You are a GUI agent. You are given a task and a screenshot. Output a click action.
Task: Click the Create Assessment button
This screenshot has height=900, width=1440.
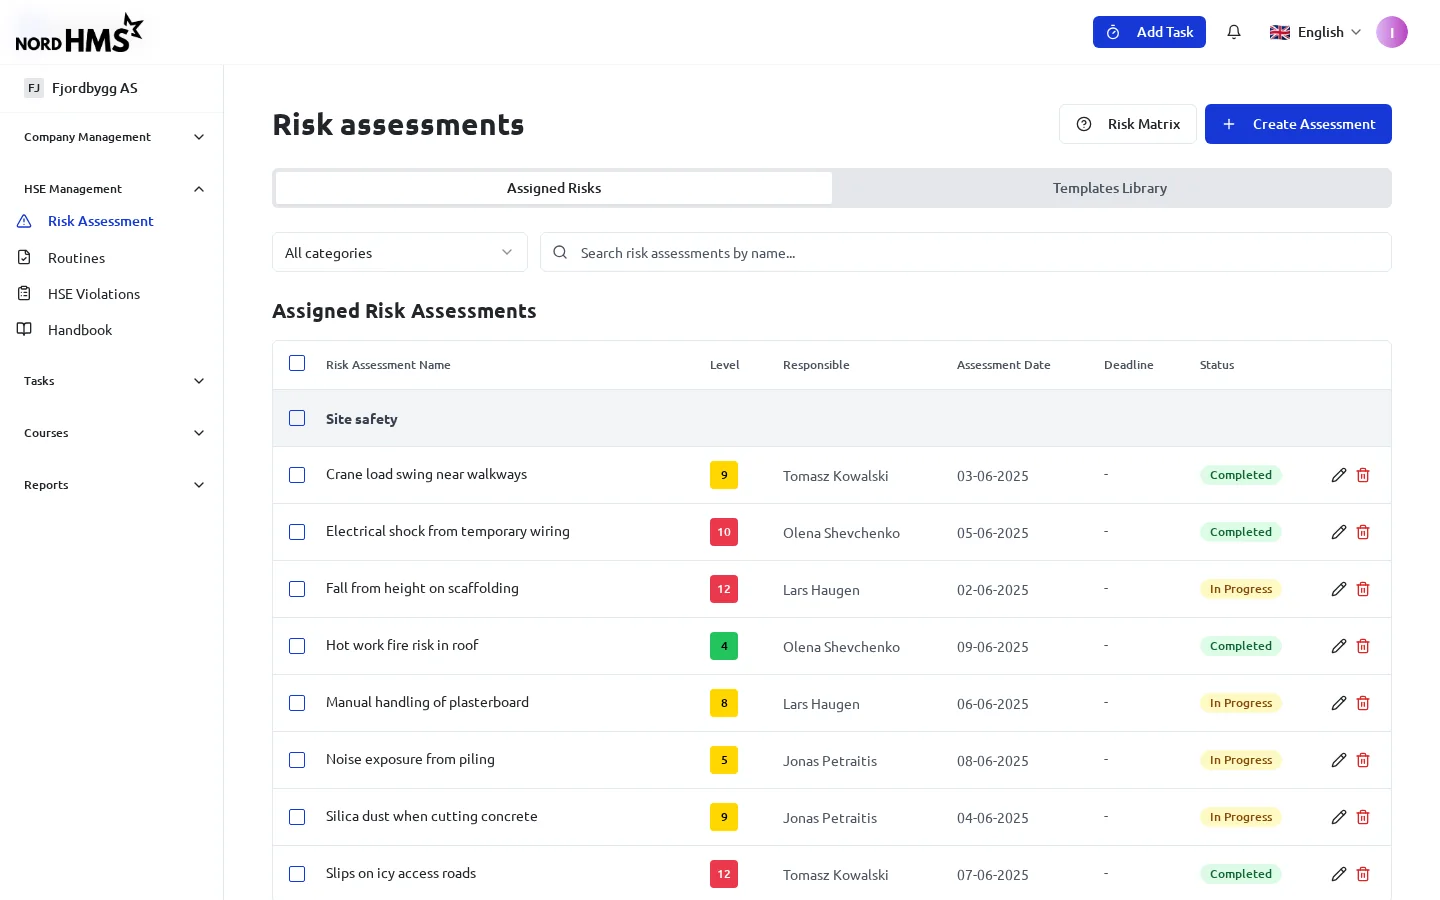pyautogui.click(x=1298, y=124)
